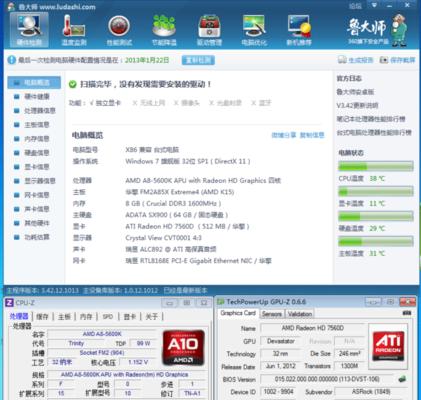Switch to CPU-Z SPD tab
The height and width of the screenshot is (400, 421).
[108, 316]
